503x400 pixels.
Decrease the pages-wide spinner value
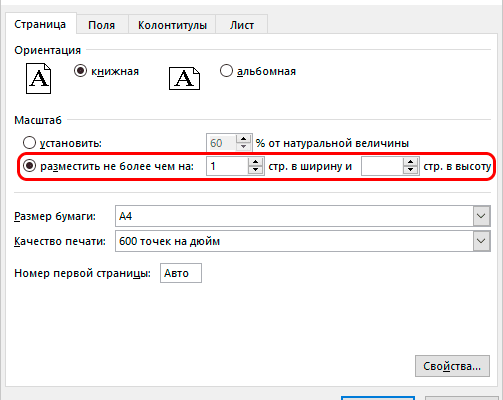pos(255,170)
